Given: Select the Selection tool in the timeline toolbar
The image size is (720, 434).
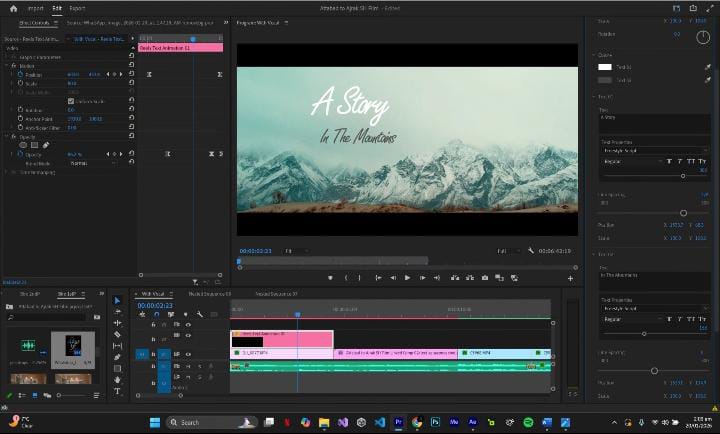Looking at the screenshot, I should pos(117,300).
